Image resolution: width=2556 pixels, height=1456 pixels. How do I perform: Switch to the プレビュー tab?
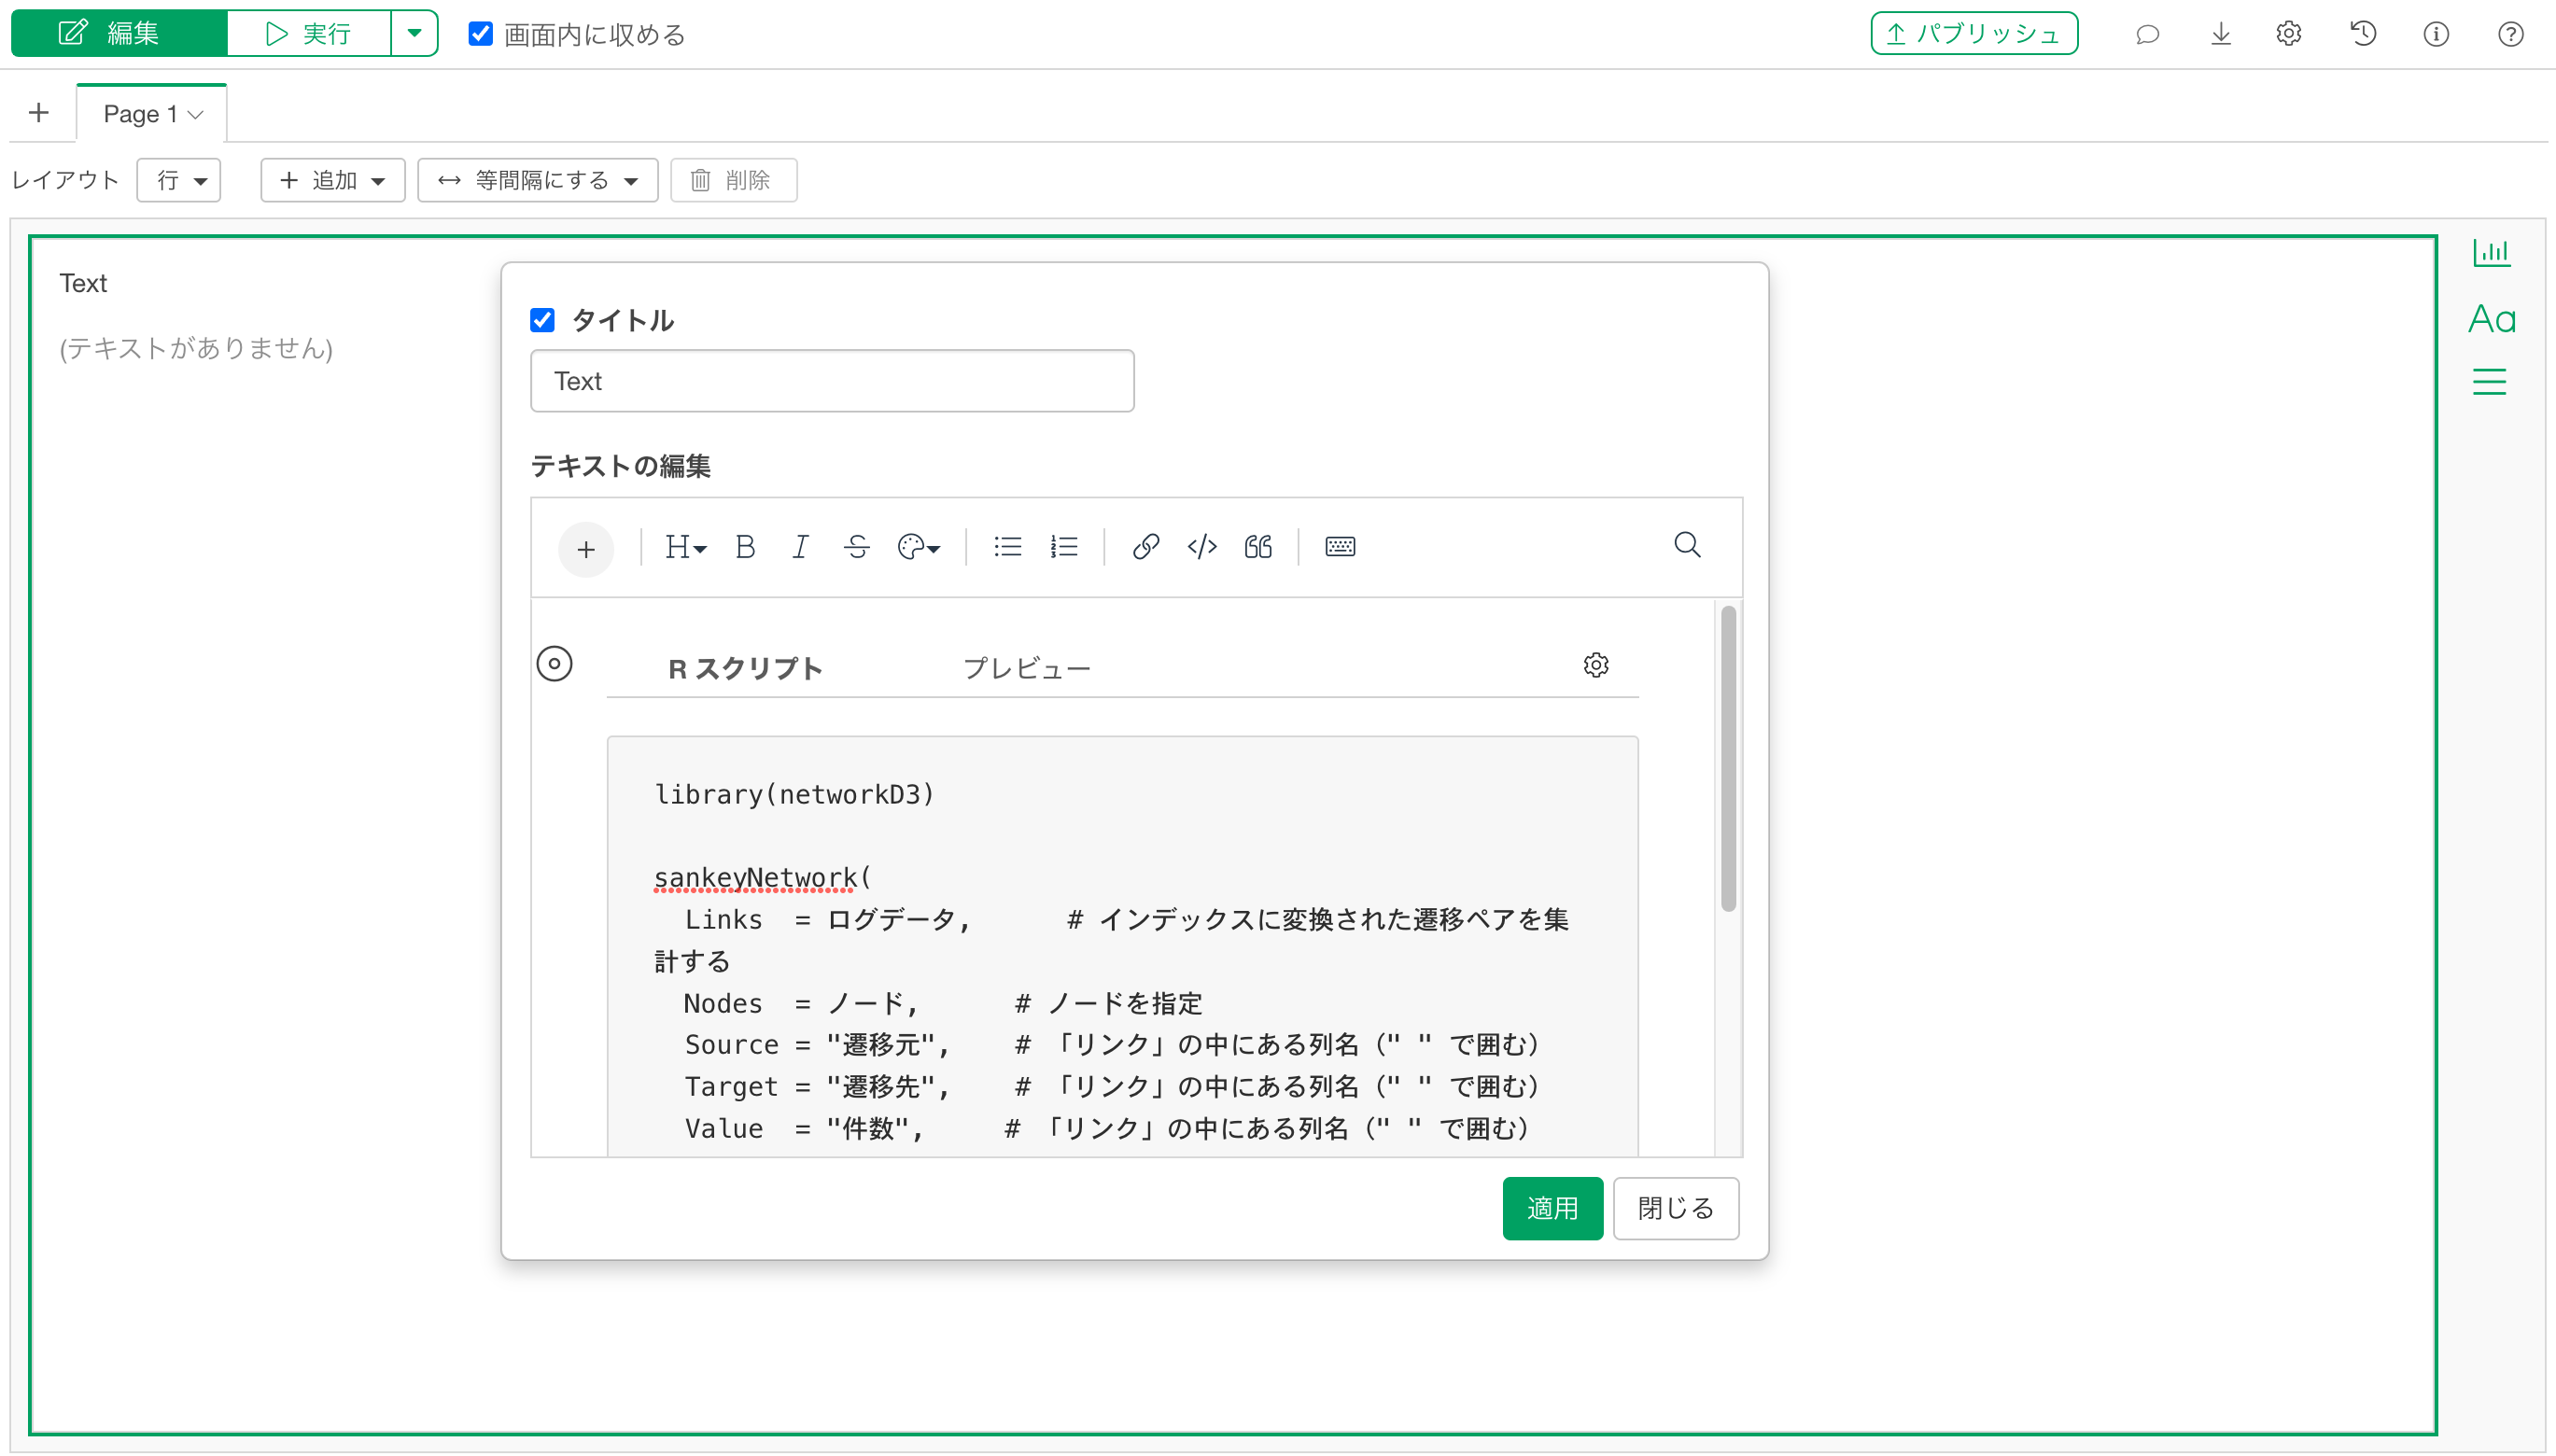pos(1026,668)
